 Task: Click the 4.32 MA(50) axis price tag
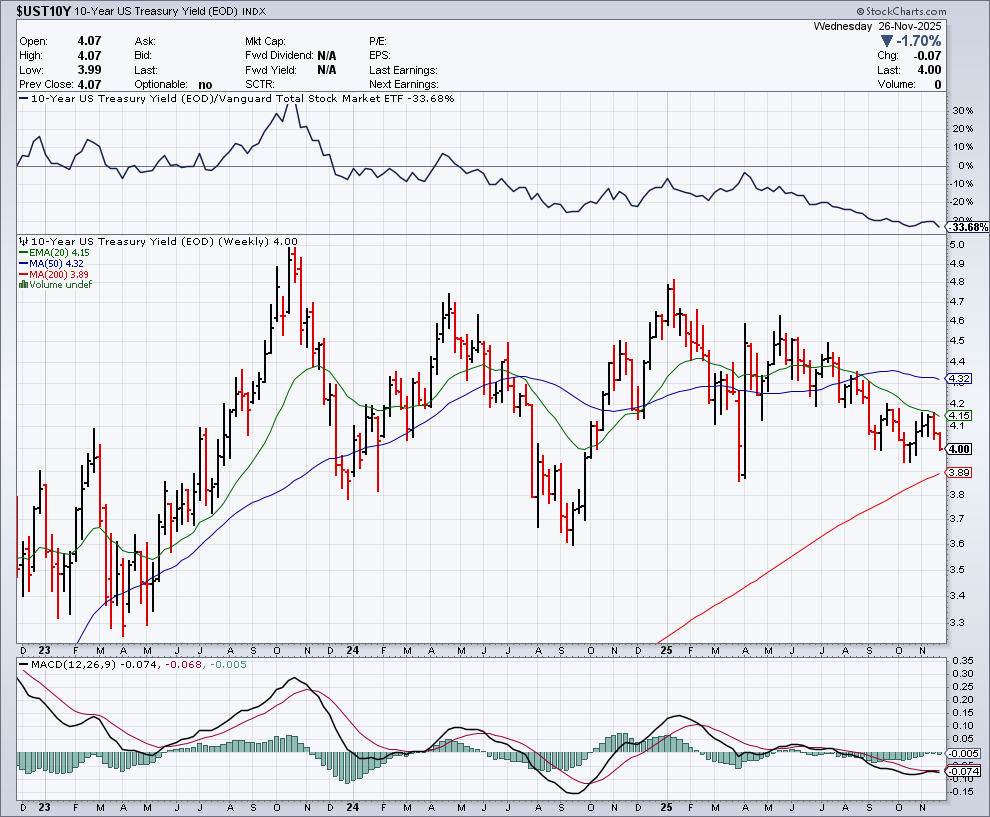pos(960,379)
